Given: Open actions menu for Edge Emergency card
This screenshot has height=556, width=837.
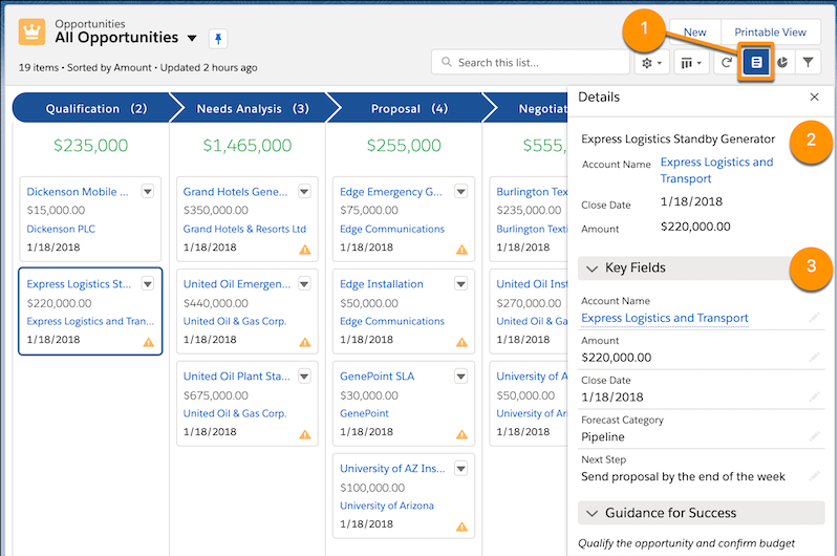Looking at the screenshot, I should [x=461, y=191].
